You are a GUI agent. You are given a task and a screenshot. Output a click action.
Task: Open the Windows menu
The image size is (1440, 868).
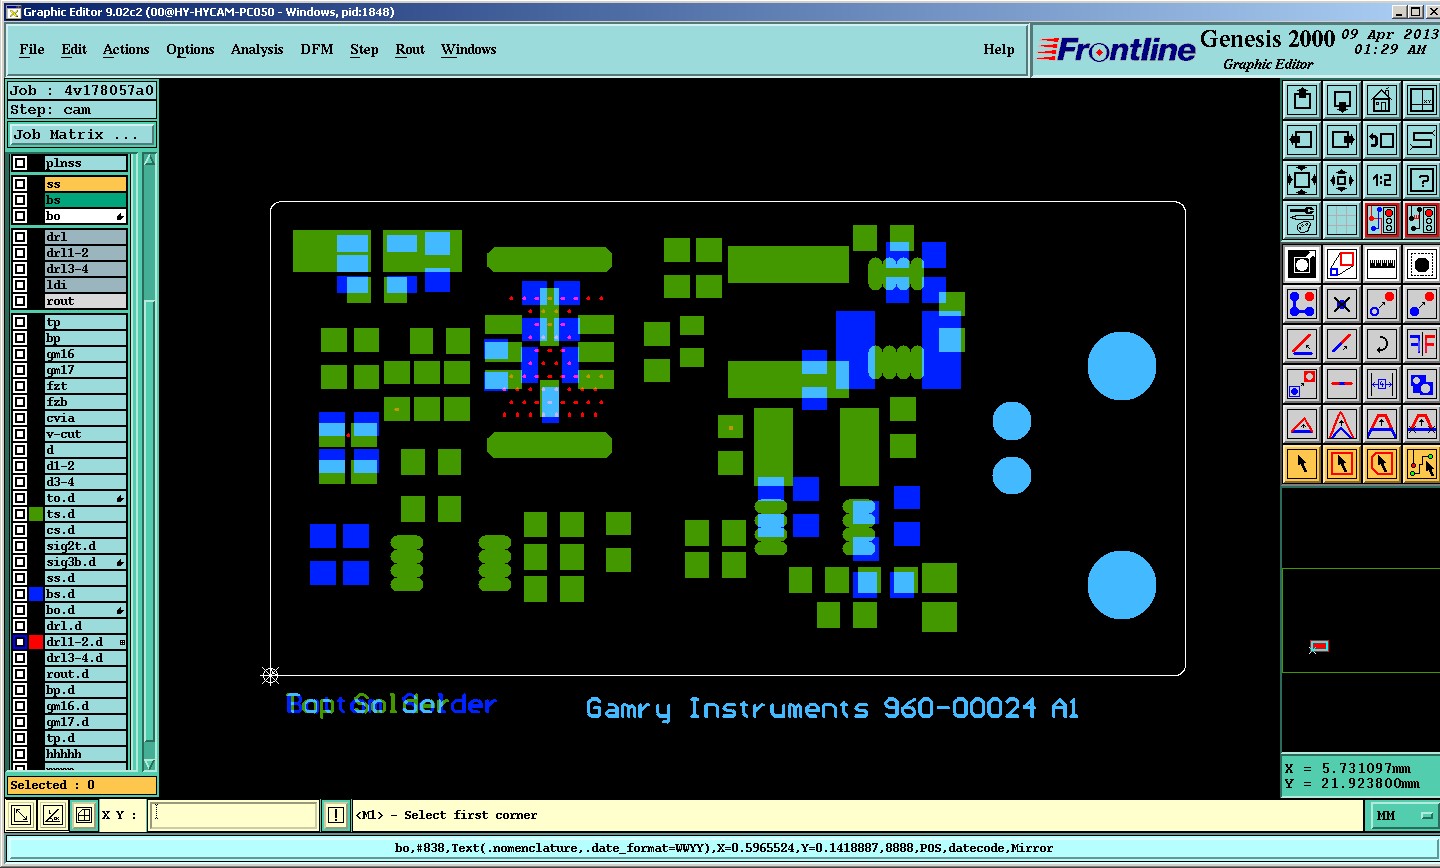469,49
